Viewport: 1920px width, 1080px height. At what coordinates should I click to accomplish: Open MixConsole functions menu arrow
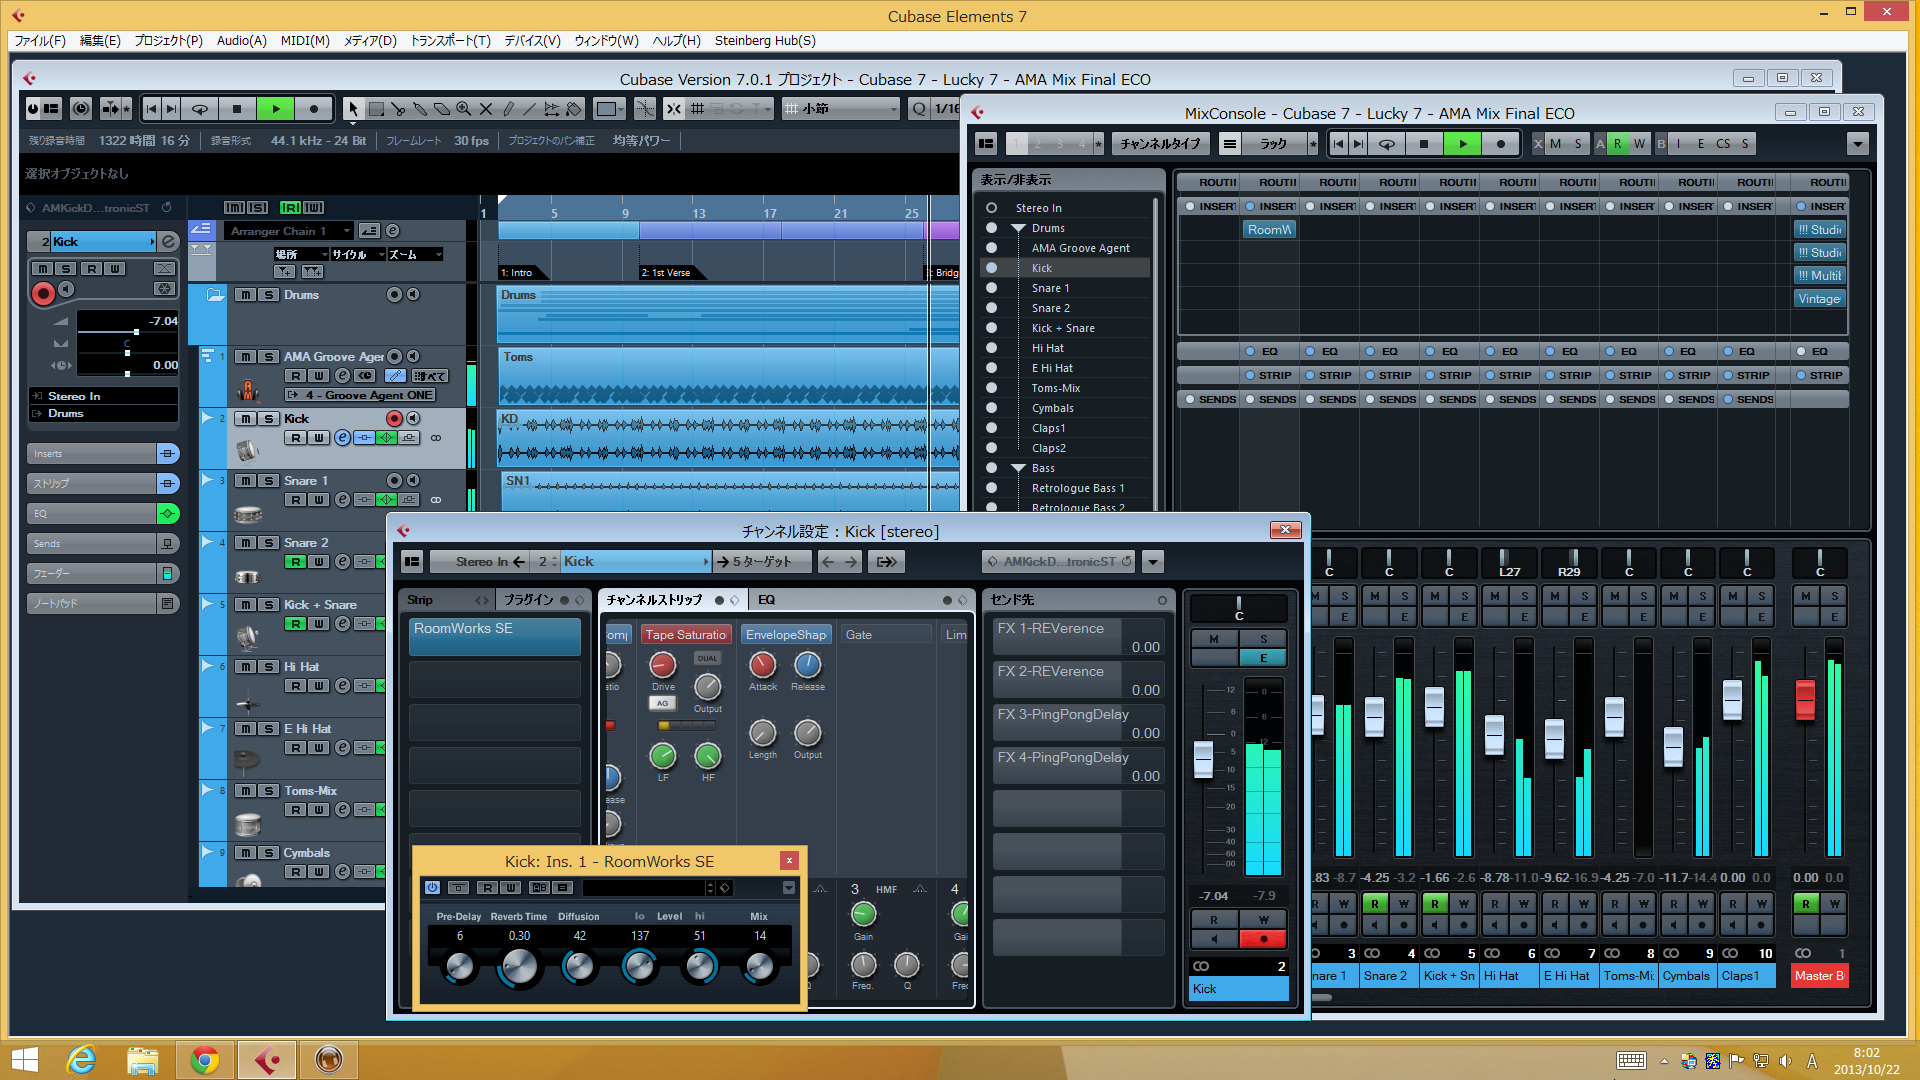pos(1857,144)
